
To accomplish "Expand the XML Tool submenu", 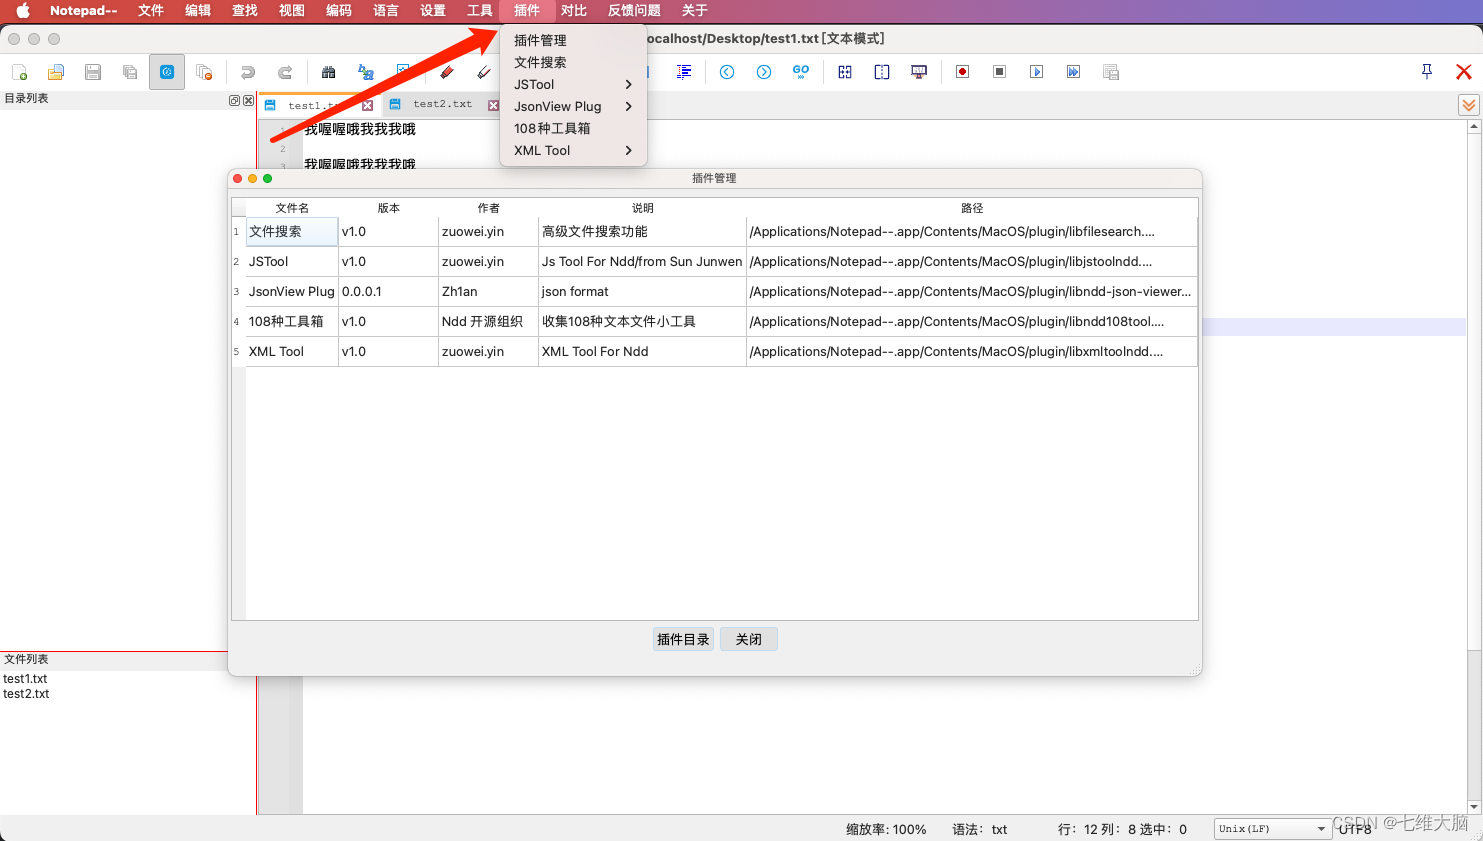I will coord(573,150).
